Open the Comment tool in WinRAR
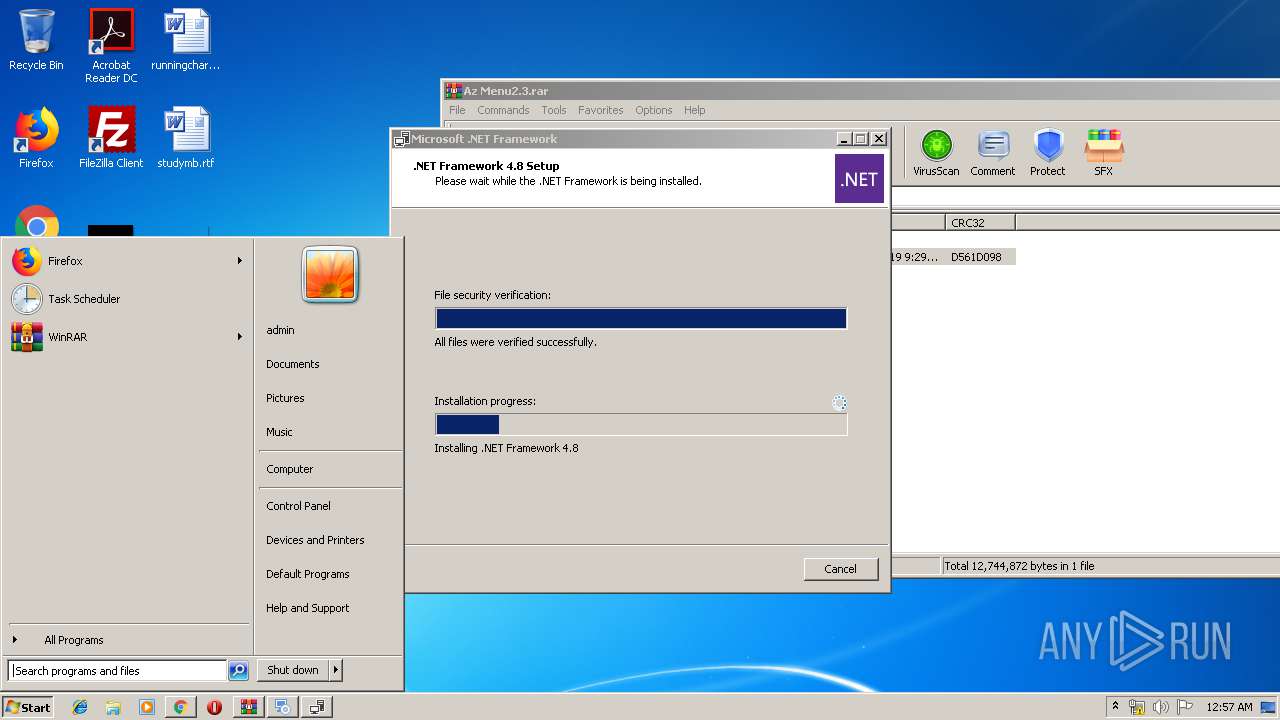 (x=992, y=153)
